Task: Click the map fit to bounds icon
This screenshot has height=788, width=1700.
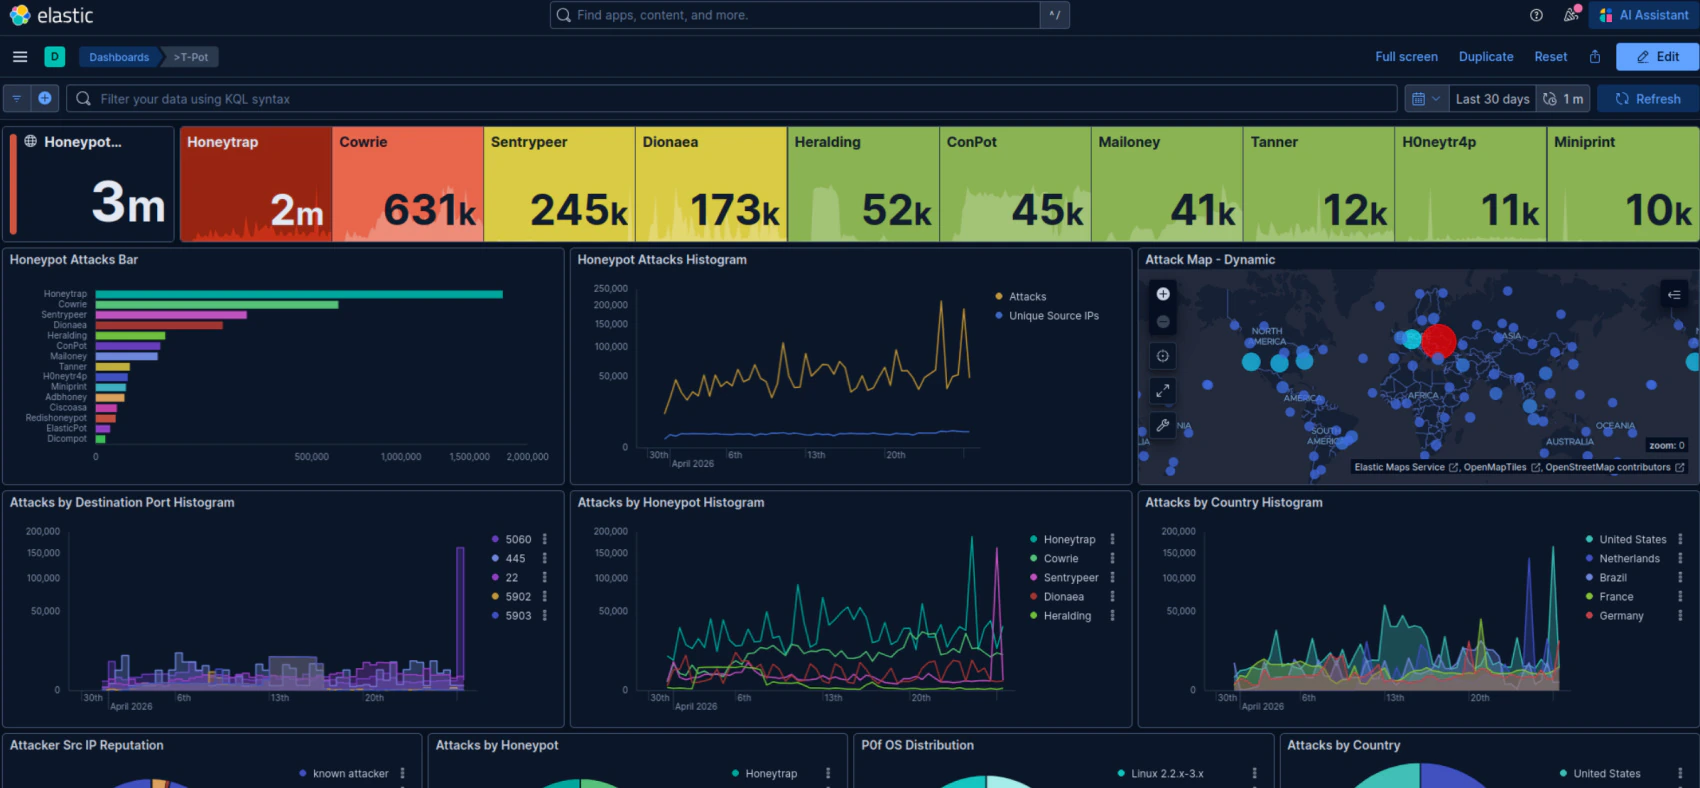Action: click(x=1163, y=356)
